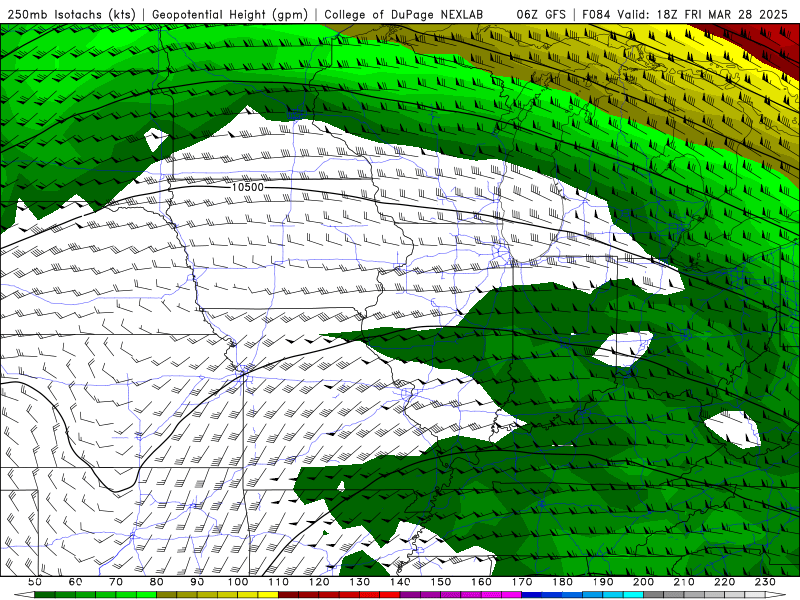
Task: Click the bright red legend swatch before 140
Action: point(390,595)
